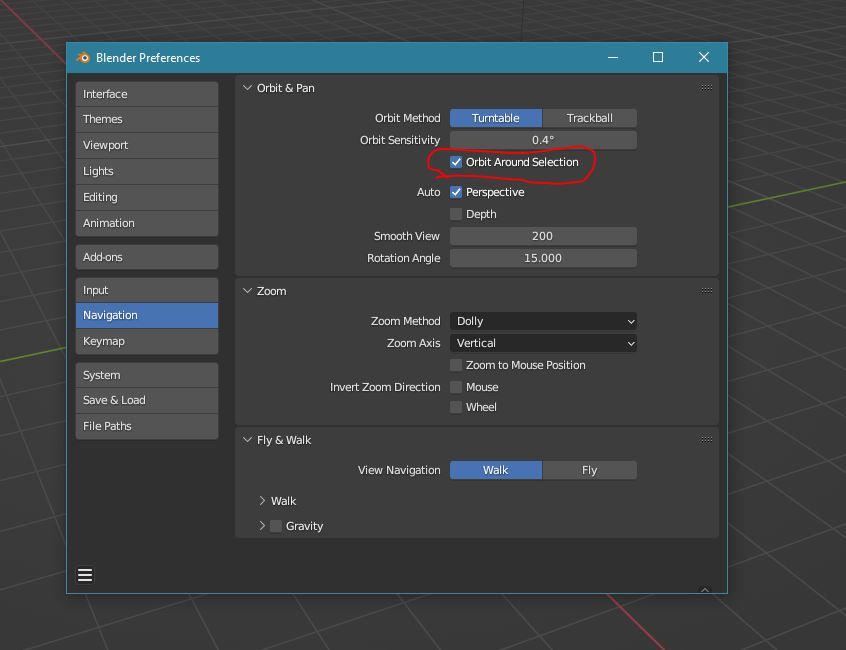Viewport: 846px width, 650px height.
Task: Open the System preferences tab
Action: tap(147, 375)
